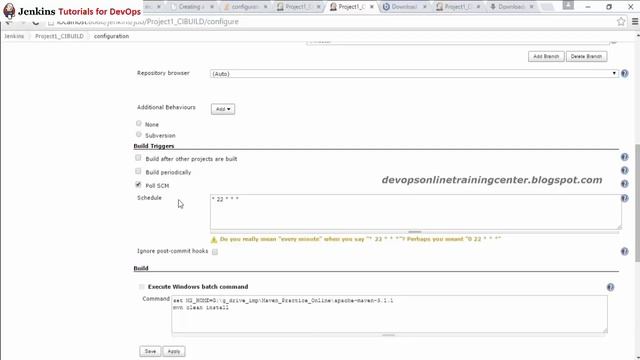
Task: Switch to last Download browser tab
Action: click(511, 7)
